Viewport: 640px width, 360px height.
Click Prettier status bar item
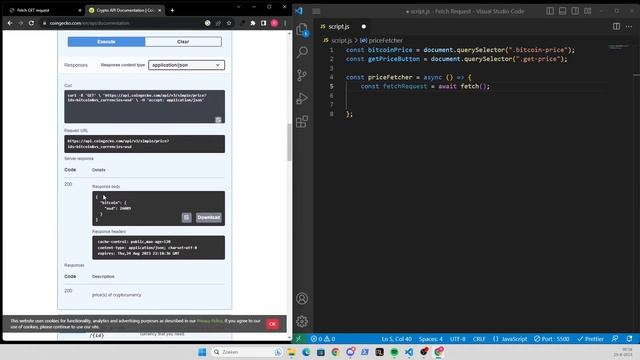pos(590,339)
